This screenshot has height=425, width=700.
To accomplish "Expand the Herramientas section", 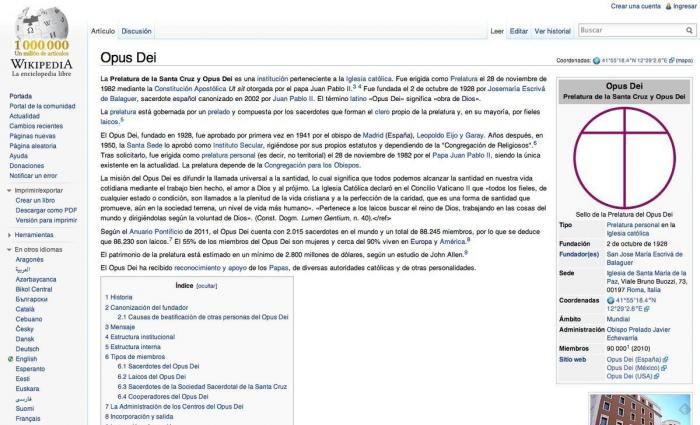I will tap(9, 235).
